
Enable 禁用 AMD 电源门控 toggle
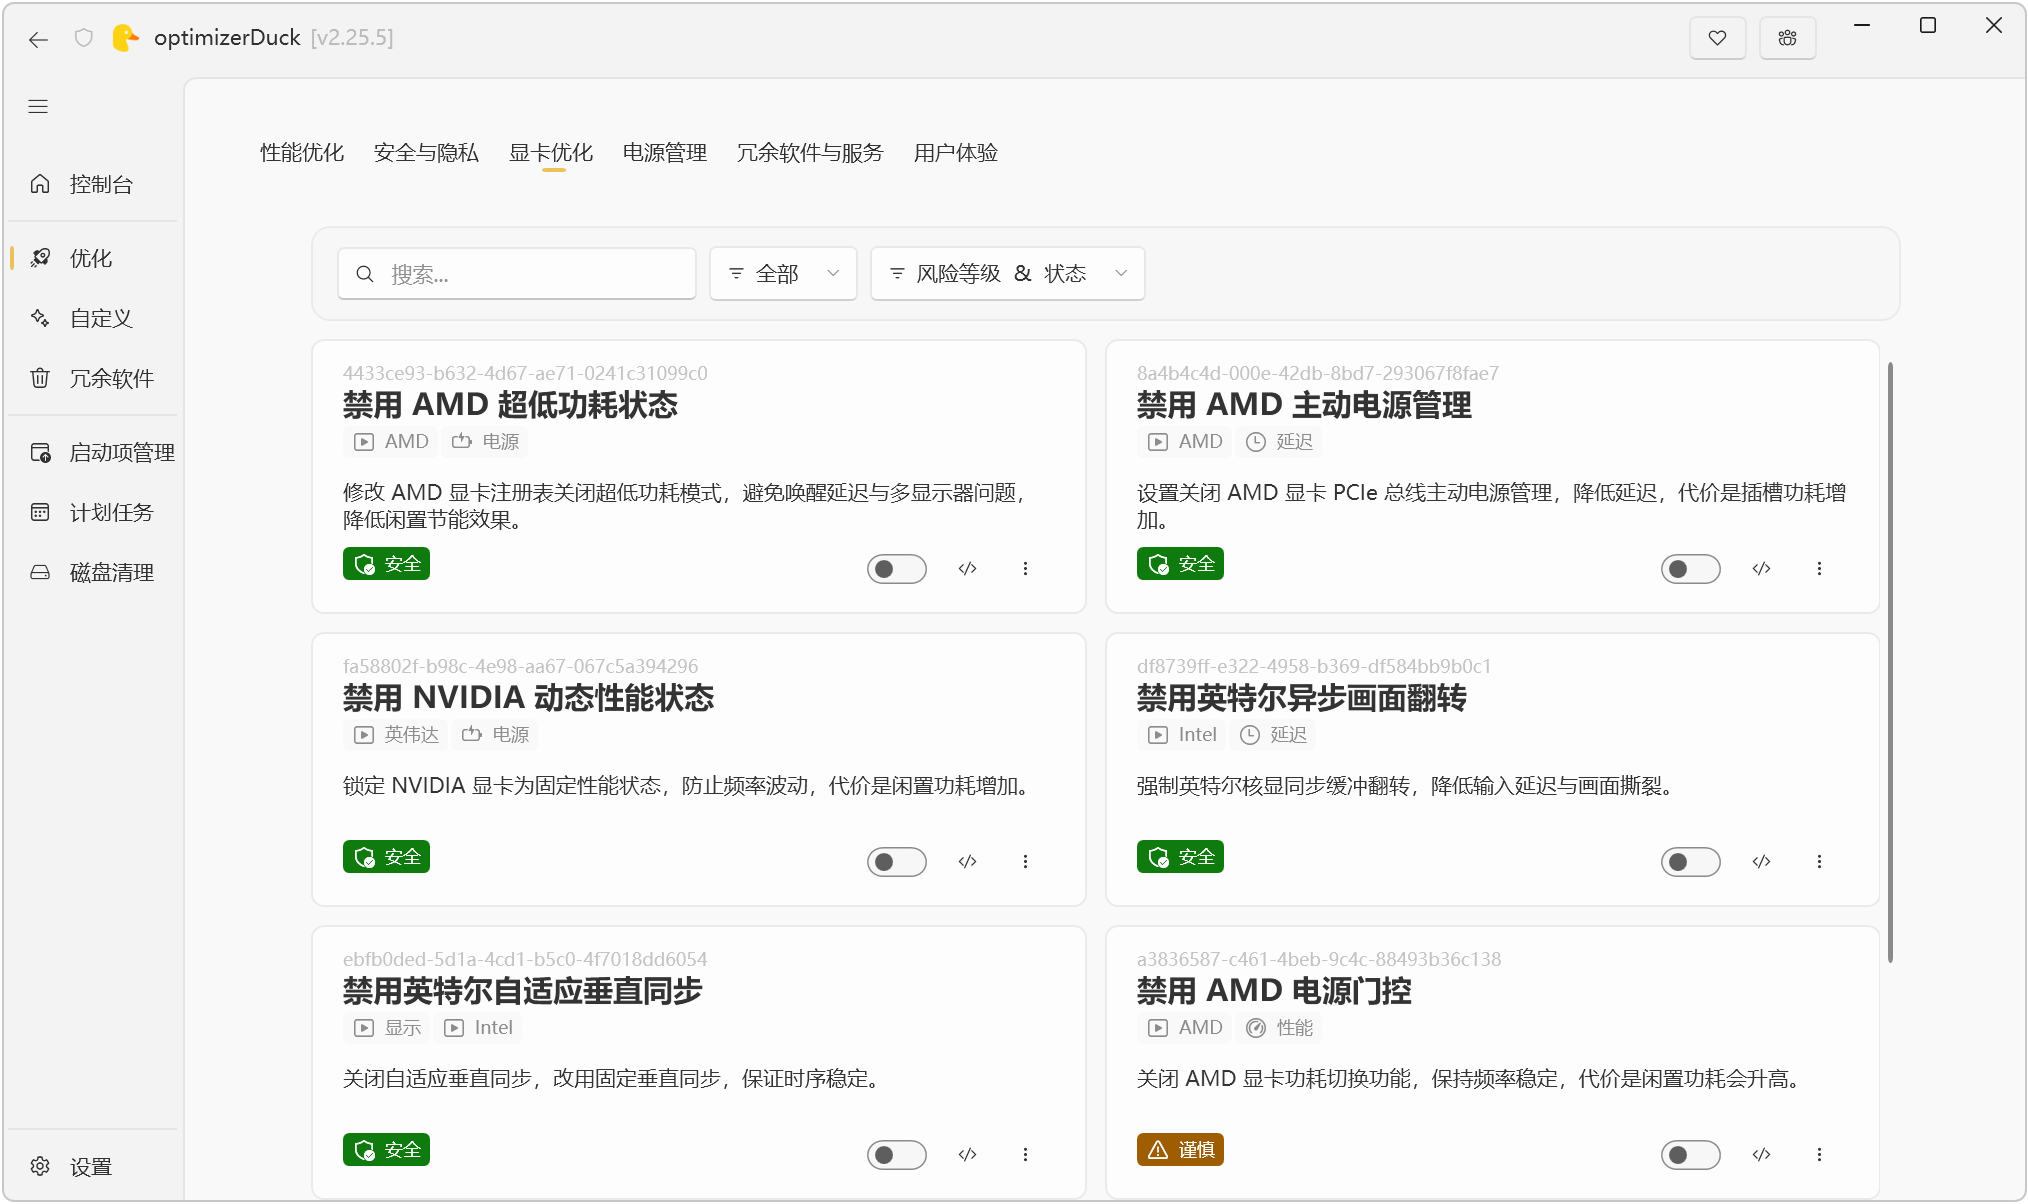click(1691, 1155)
